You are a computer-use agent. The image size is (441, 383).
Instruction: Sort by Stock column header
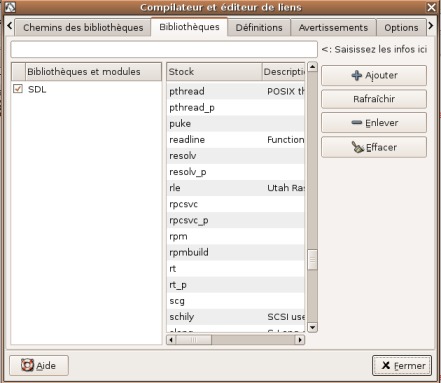click(214, 72)
